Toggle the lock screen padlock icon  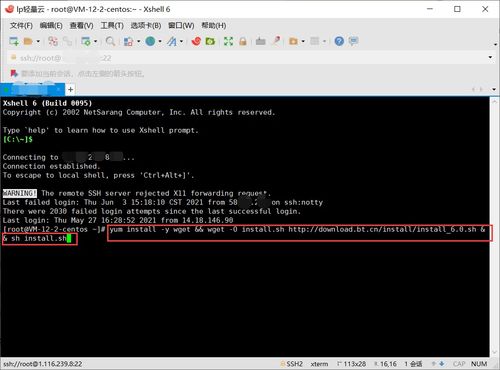click(x=243, y=41)
